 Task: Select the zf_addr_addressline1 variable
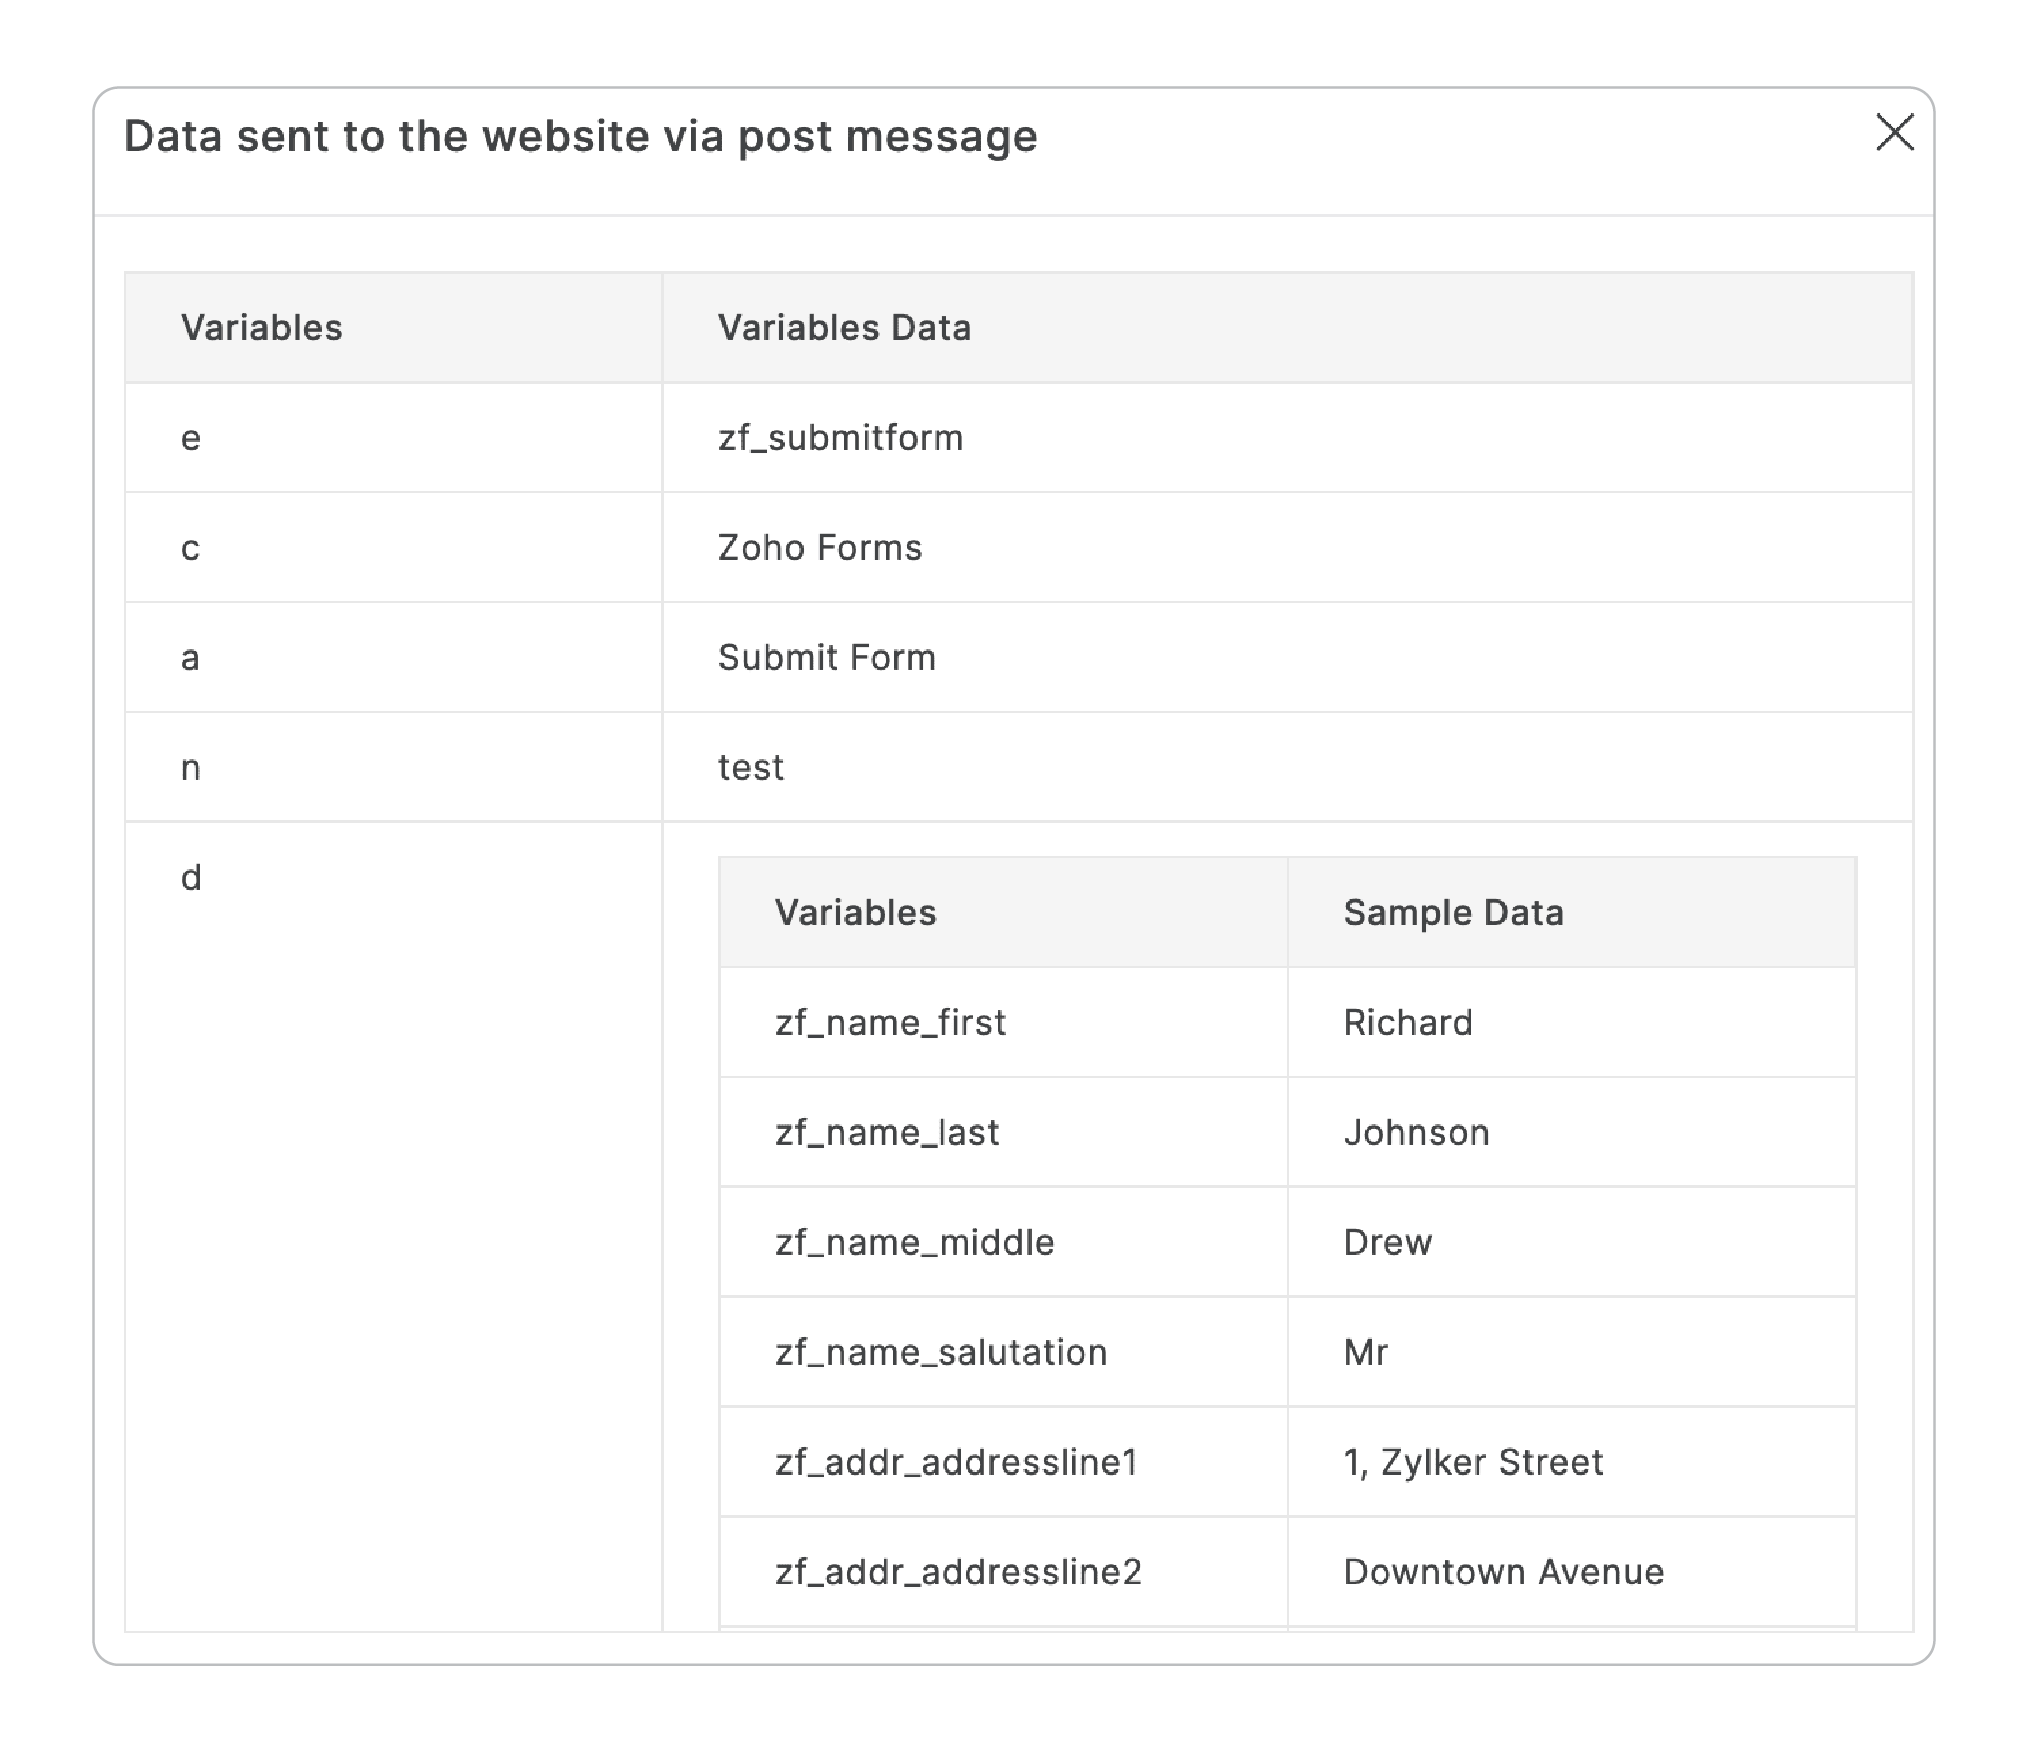click(956, 1463)
